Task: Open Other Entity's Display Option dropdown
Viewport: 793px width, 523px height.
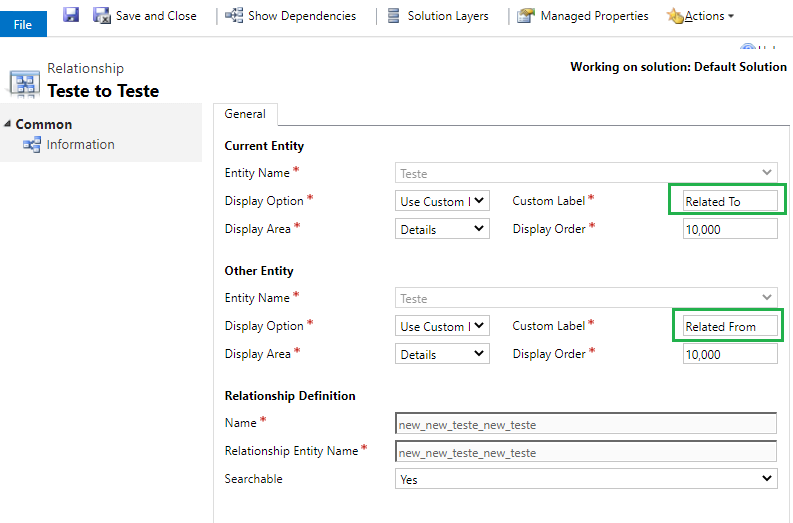Action: click(442, 326)
